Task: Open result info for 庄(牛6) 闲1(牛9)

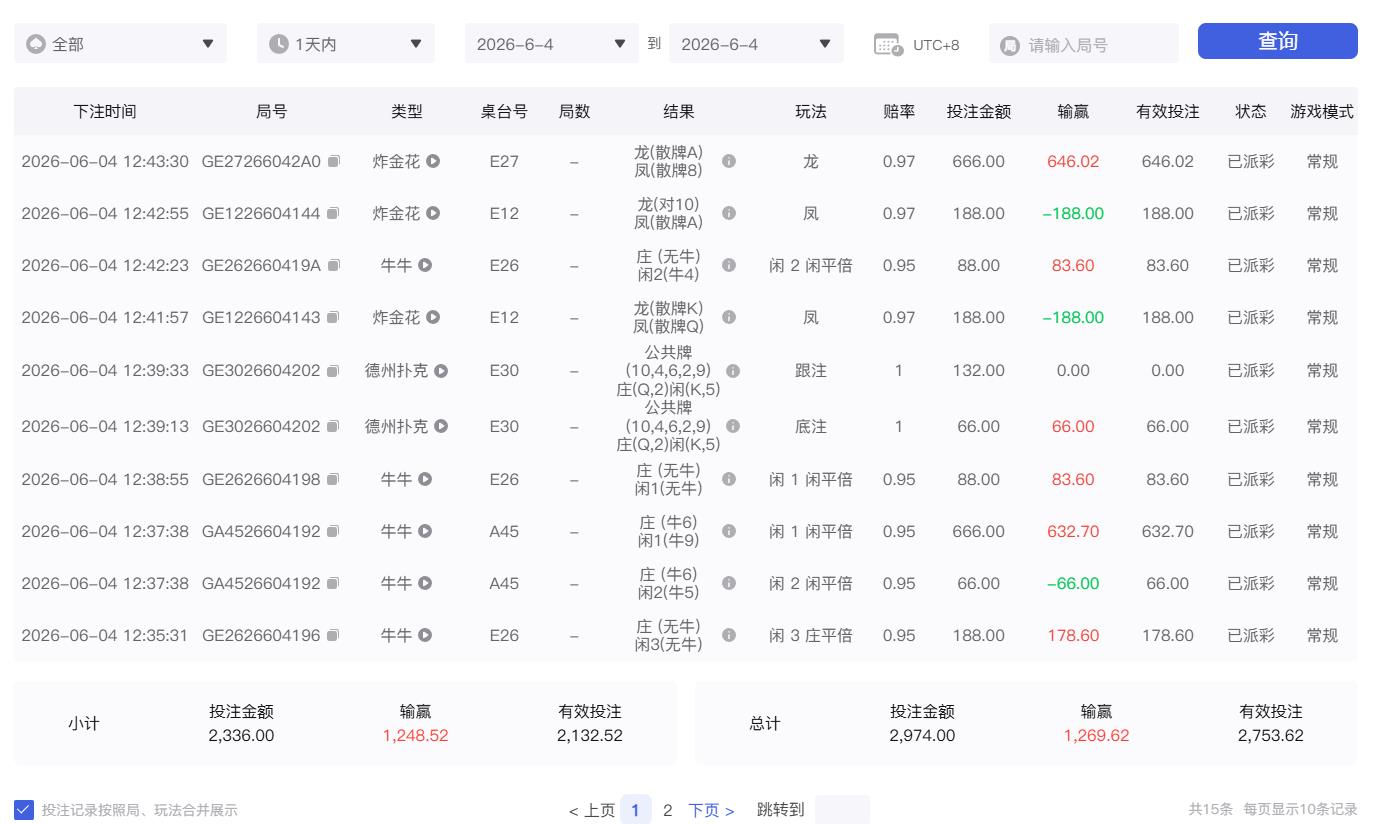Action: tap(729, 531)
